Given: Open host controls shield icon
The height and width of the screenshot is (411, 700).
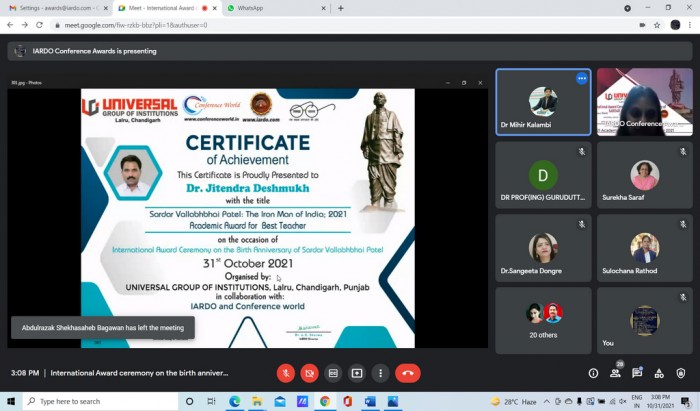Looking at the screenshot, I should click(681, 373).
